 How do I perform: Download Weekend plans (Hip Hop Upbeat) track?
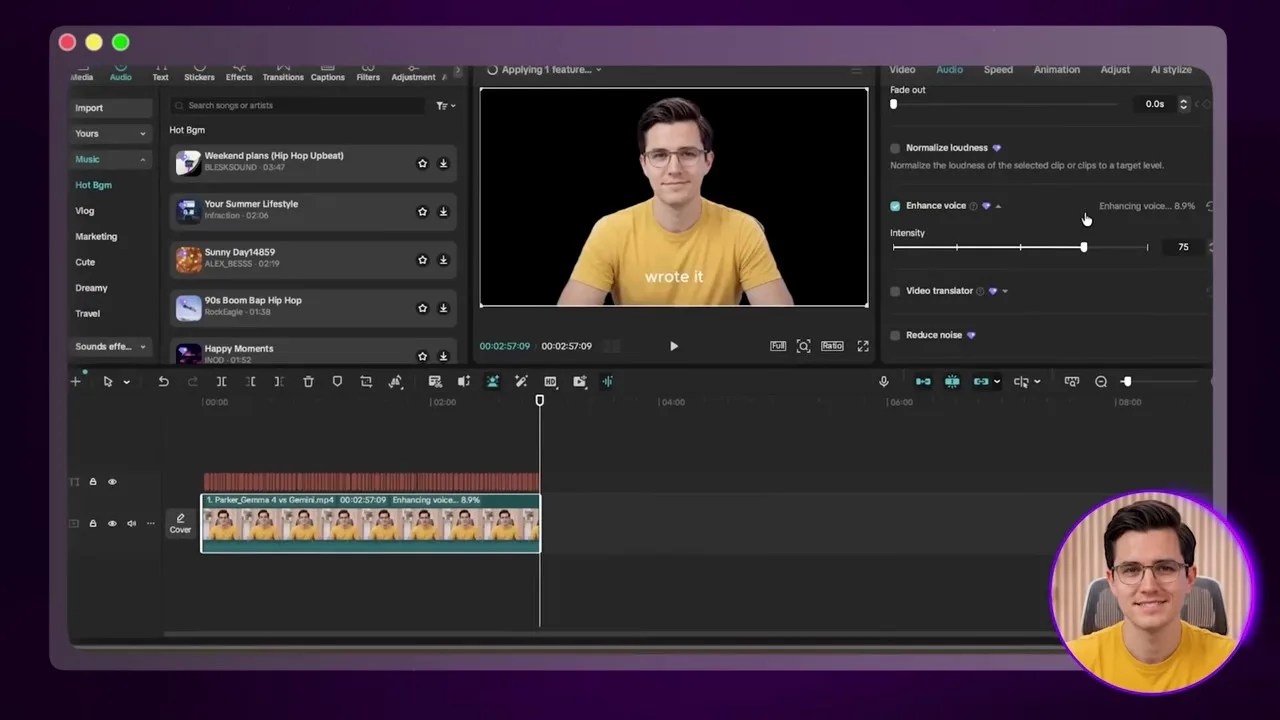[x=443, y=164]
